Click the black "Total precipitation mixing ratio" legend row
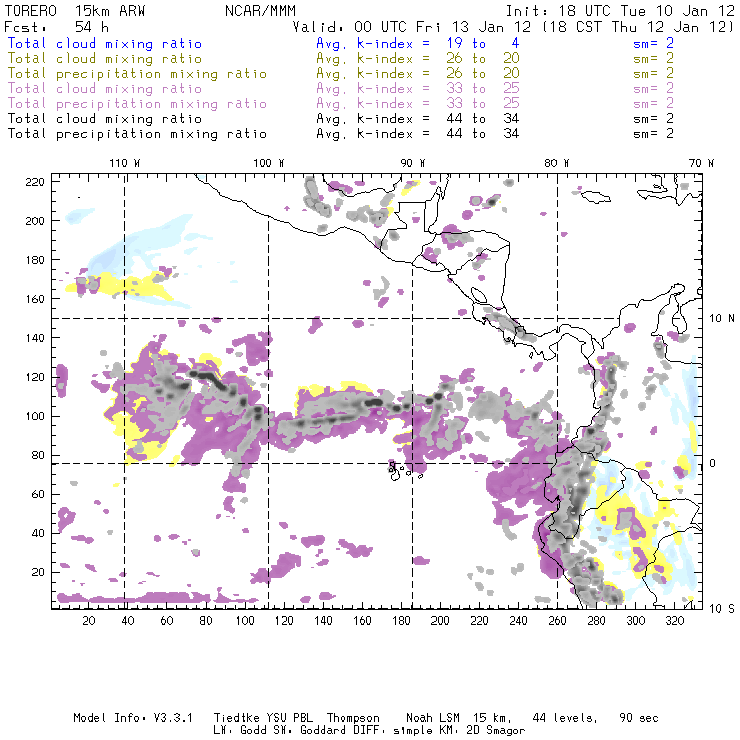Screen dimensions: 740x740 [x=137, y=134]
